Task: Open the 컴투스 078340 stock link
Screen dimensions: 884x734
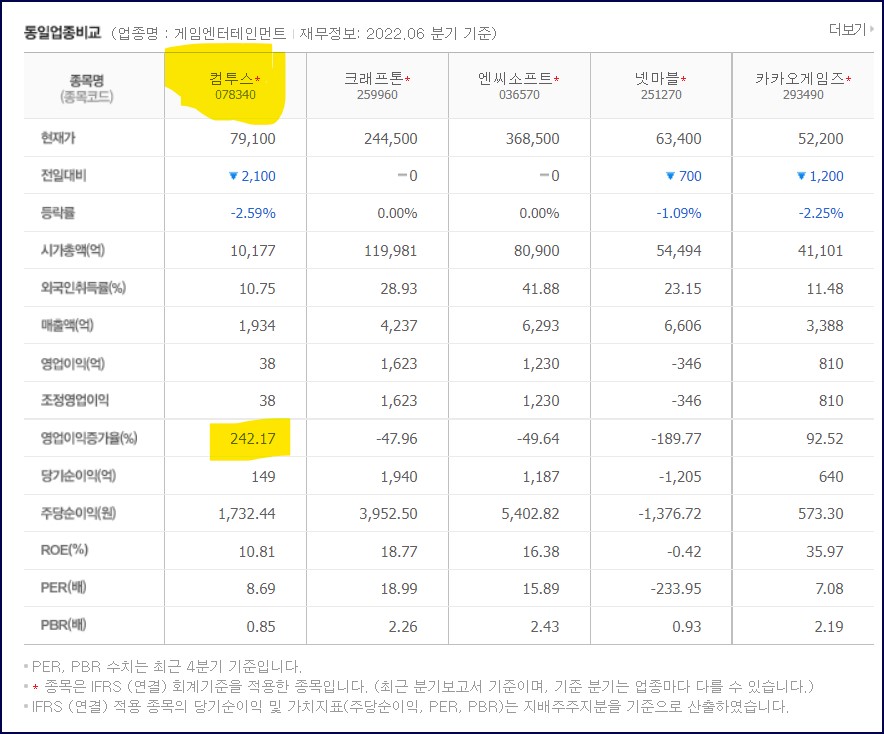Action: click(x=235, y=86)
